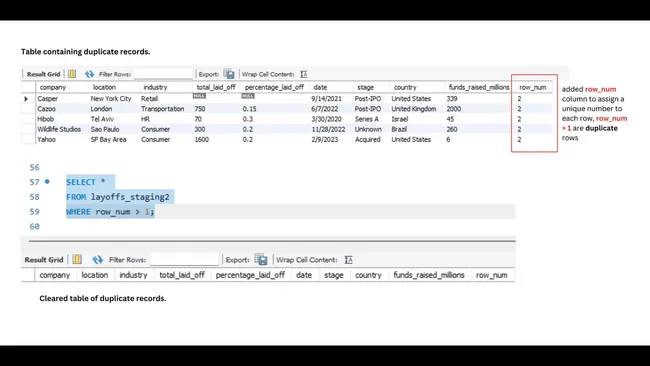
Task: Click the Brazil country cell
Action: 399,129
